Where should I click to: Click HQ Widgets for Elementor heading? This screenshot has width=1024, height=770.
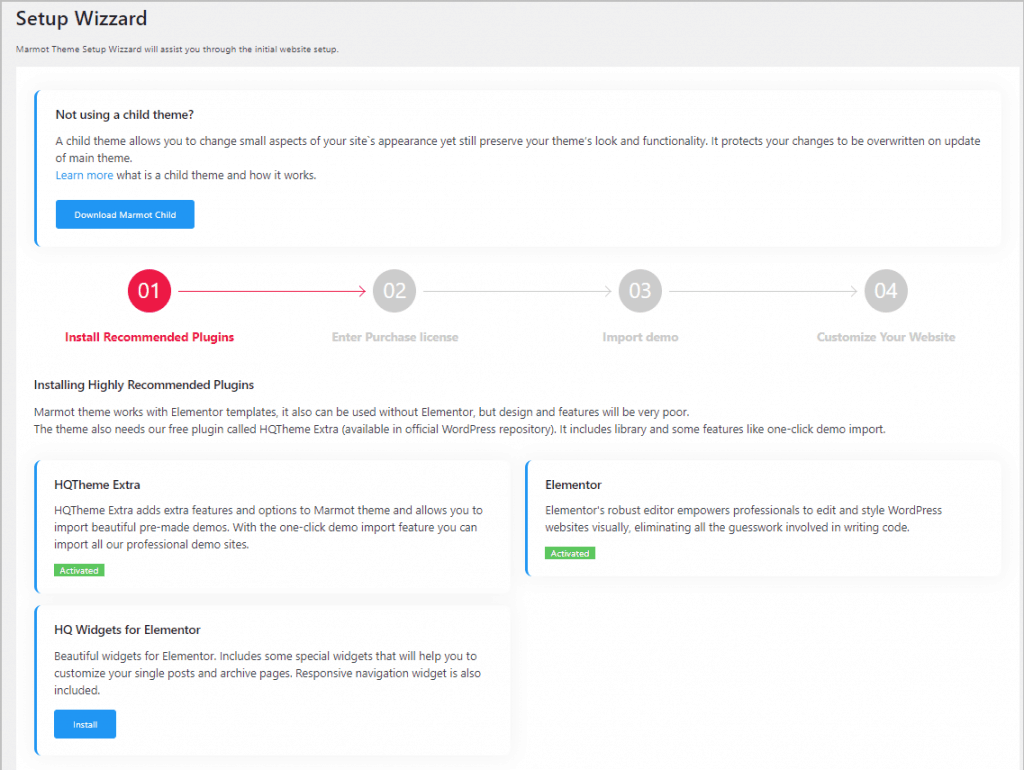pos(127,630)
